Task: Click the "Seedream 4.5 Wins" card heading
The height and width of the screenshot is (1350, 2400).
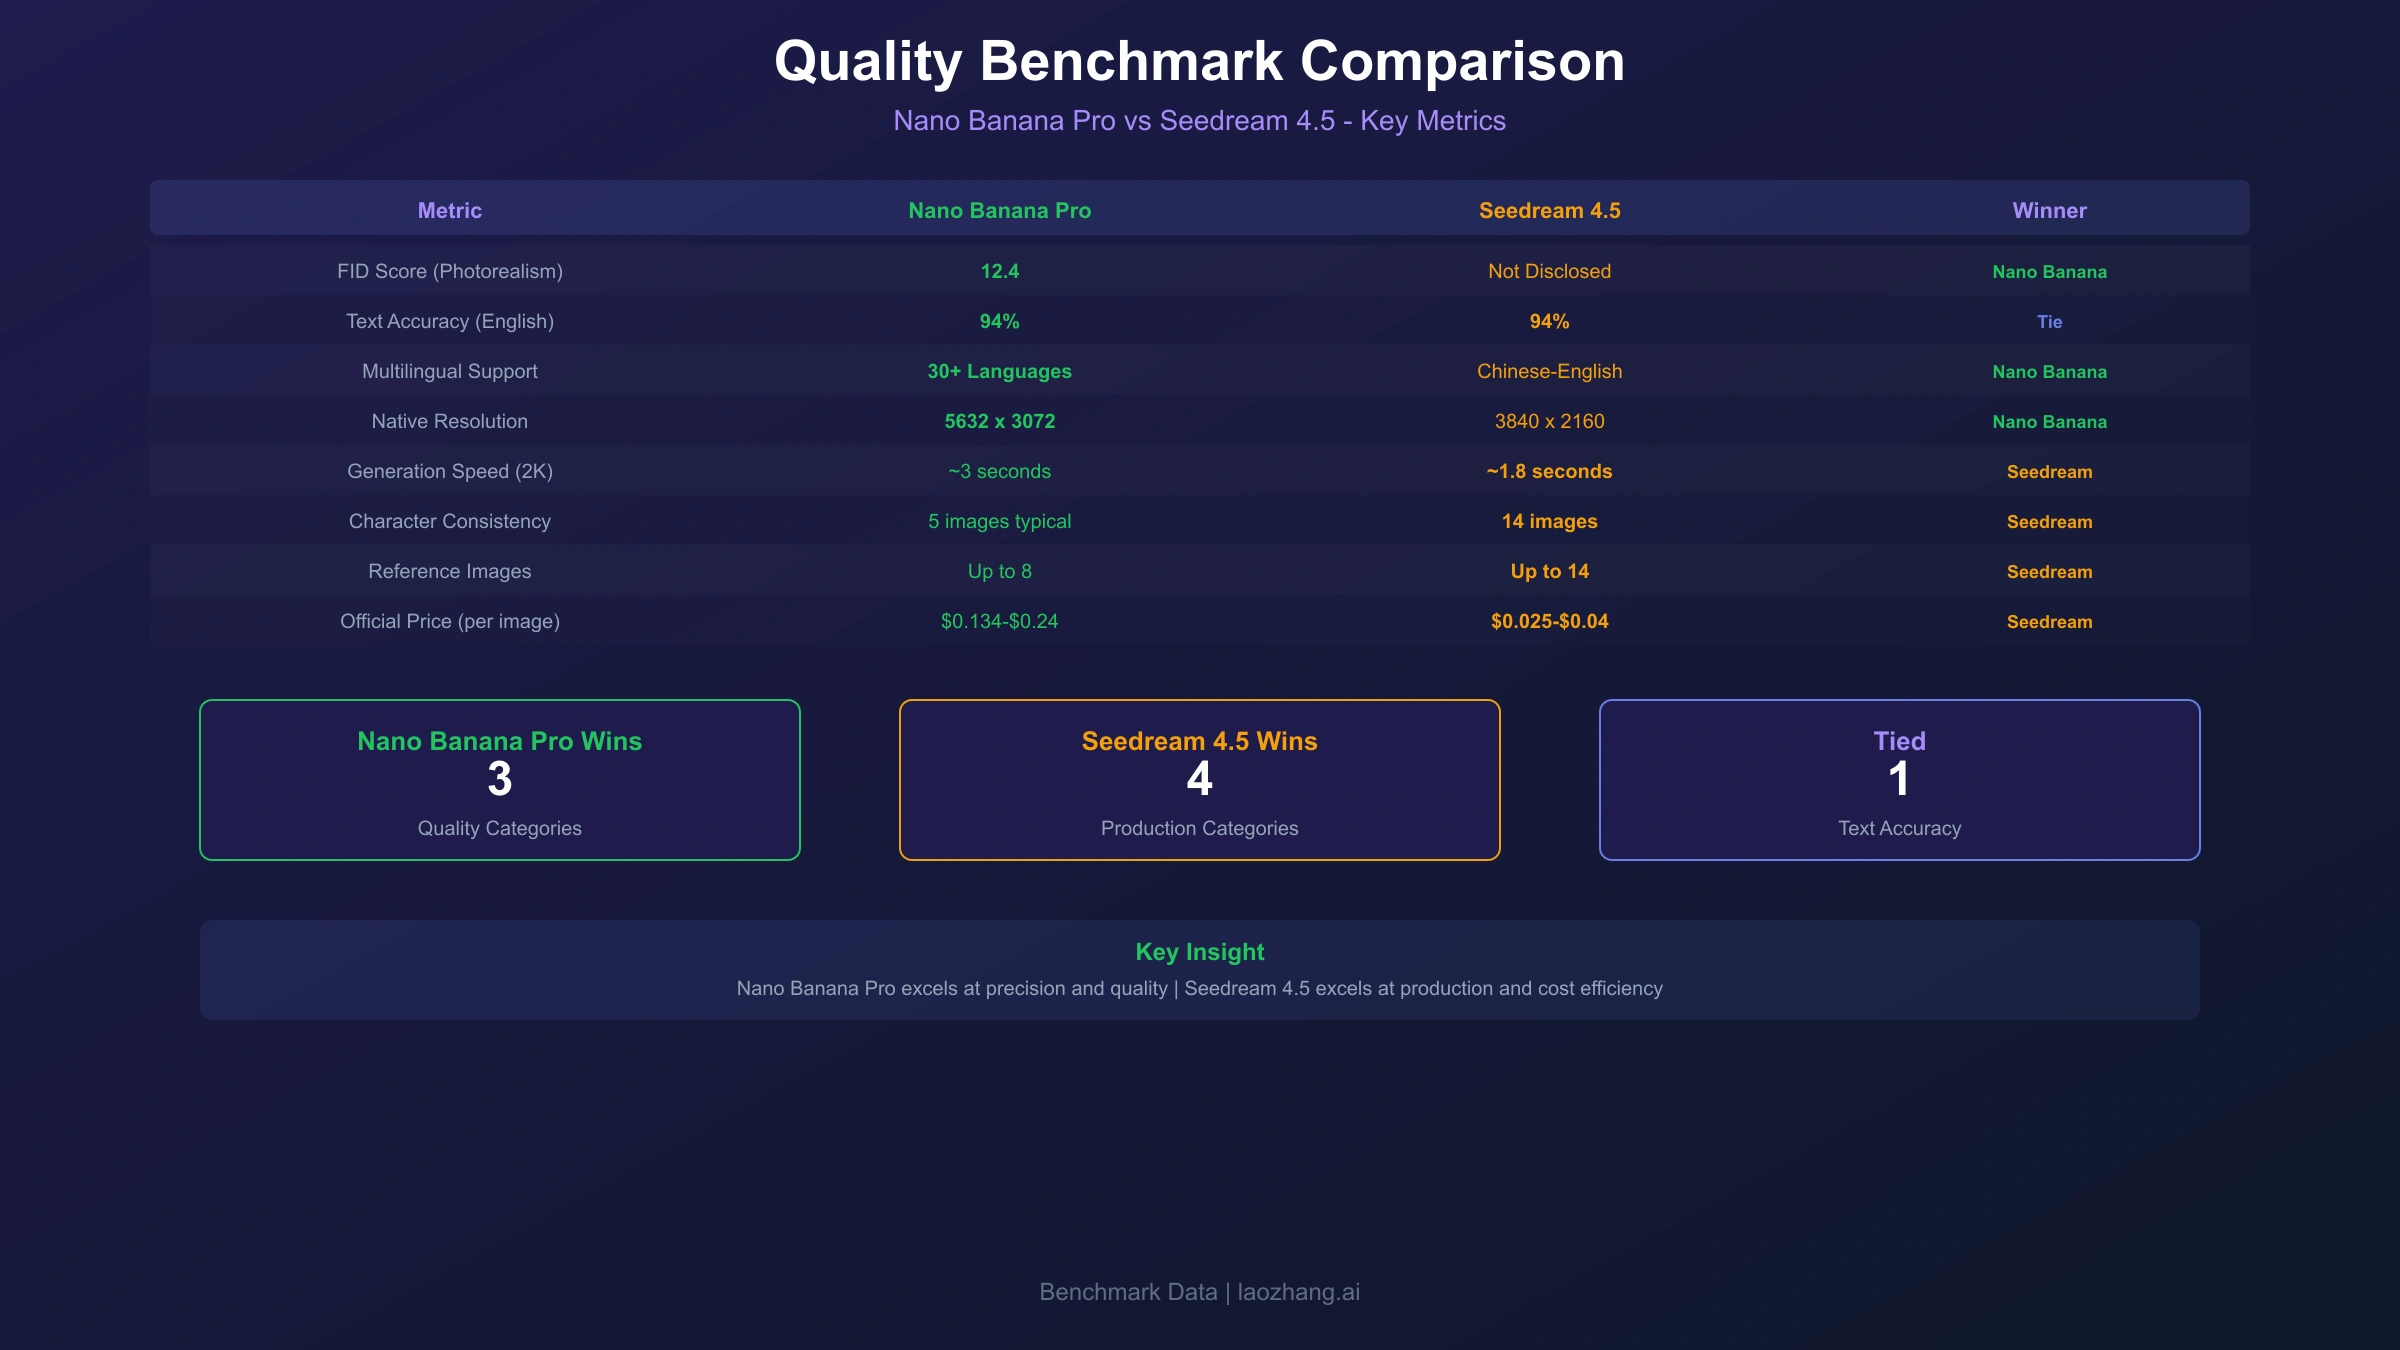Action: (x=1200, y=741)
